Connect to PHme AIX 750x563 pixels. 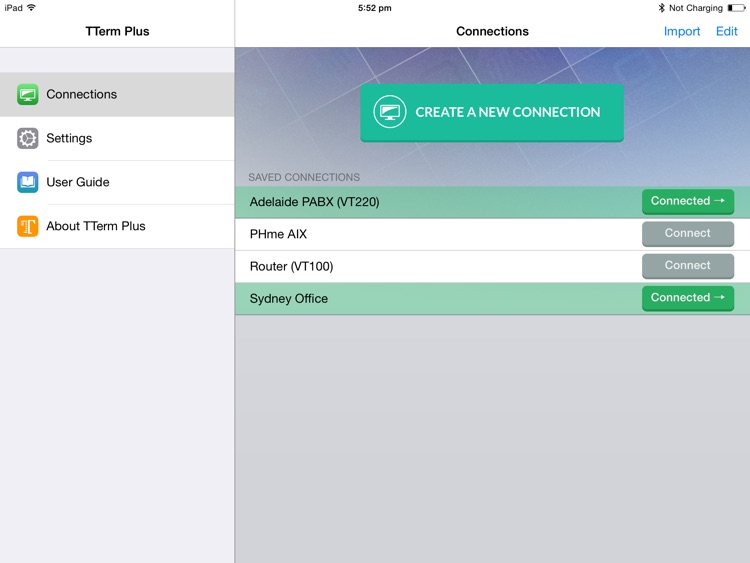pos(688,233)
